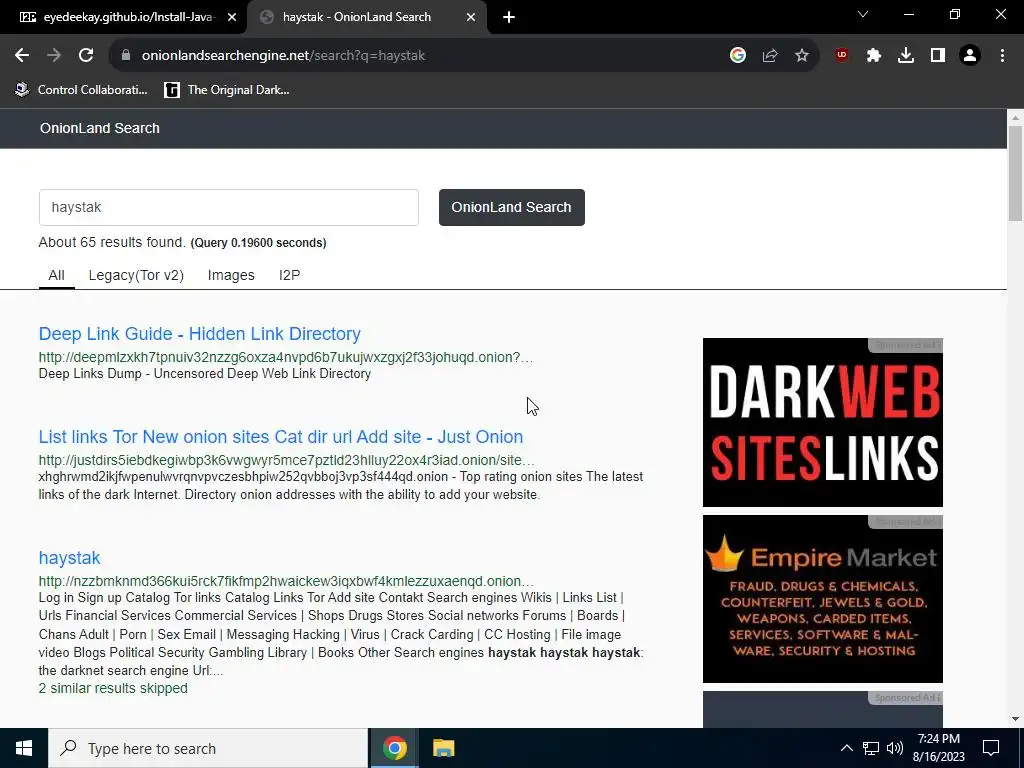The width and height of the screenshot is (1024, 768).
Task: Open Empire Market sponsored ad
Action: pos(822,599)
